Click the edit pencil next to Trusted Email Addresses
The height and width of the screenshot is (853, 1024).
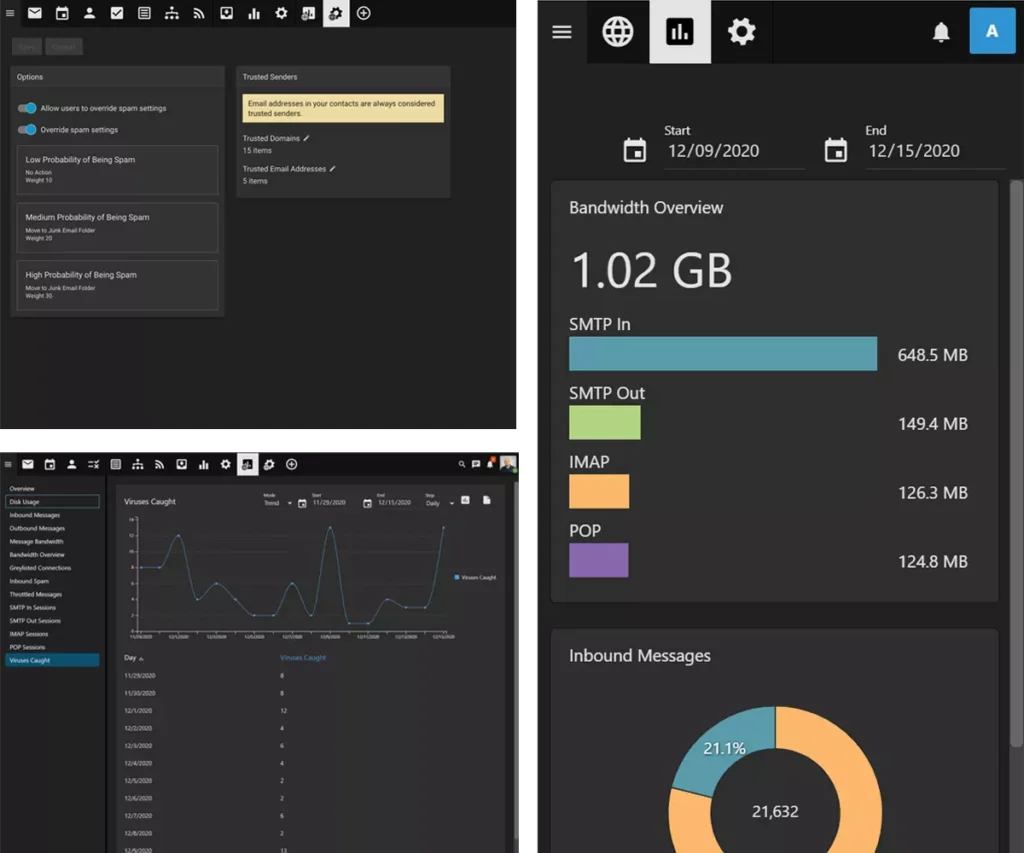click(x=333, y=169)
